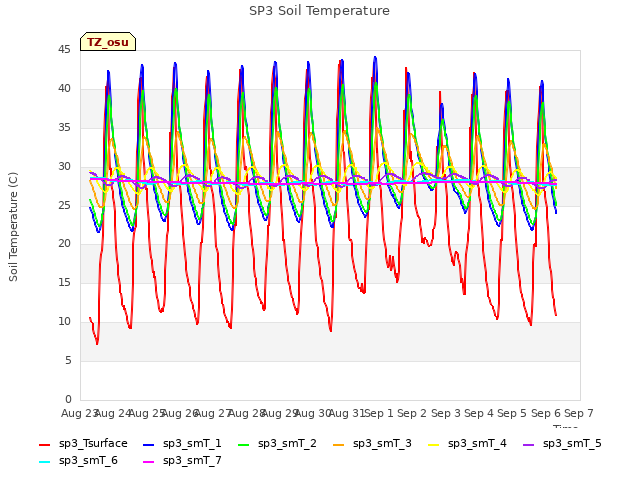Click the green sp3_smT_2 legend swatch

244,444
